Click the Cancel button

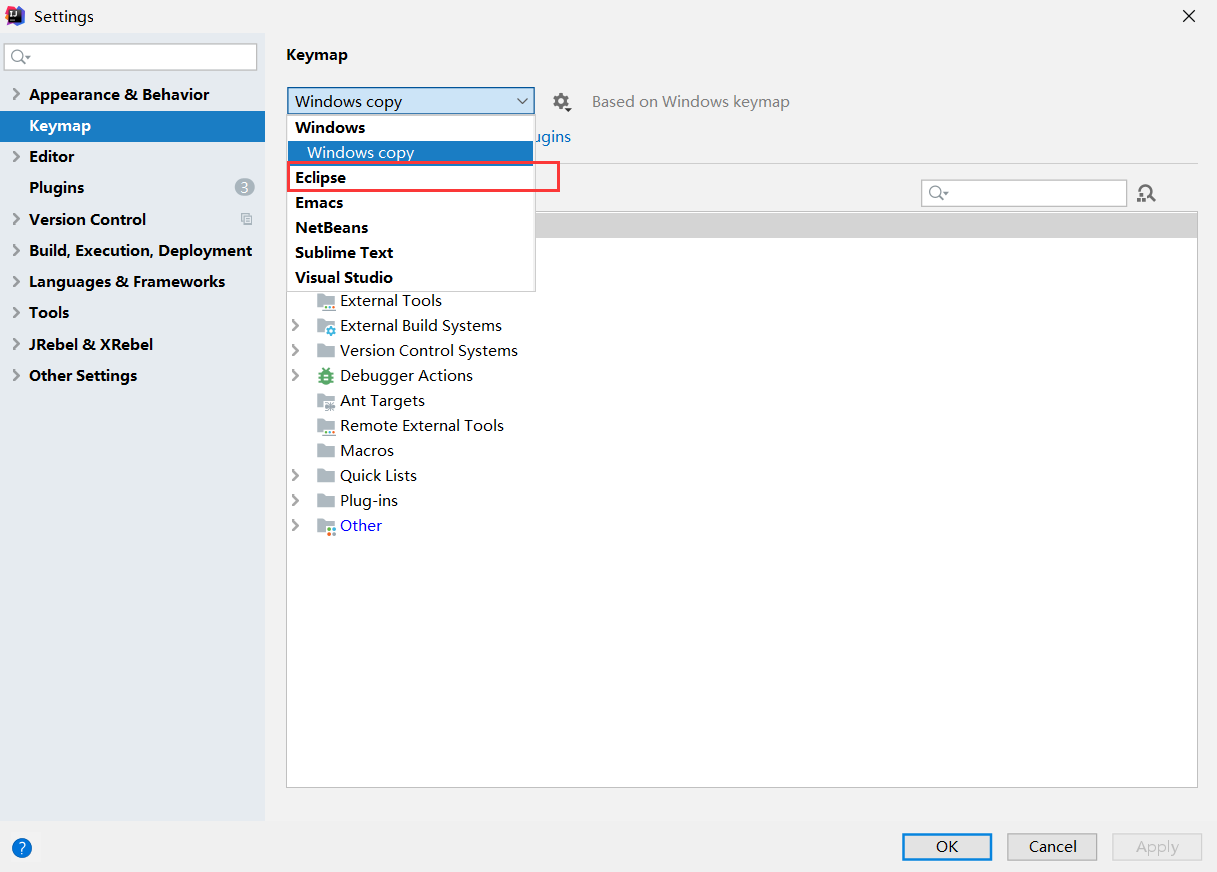tap(1052, 847)
